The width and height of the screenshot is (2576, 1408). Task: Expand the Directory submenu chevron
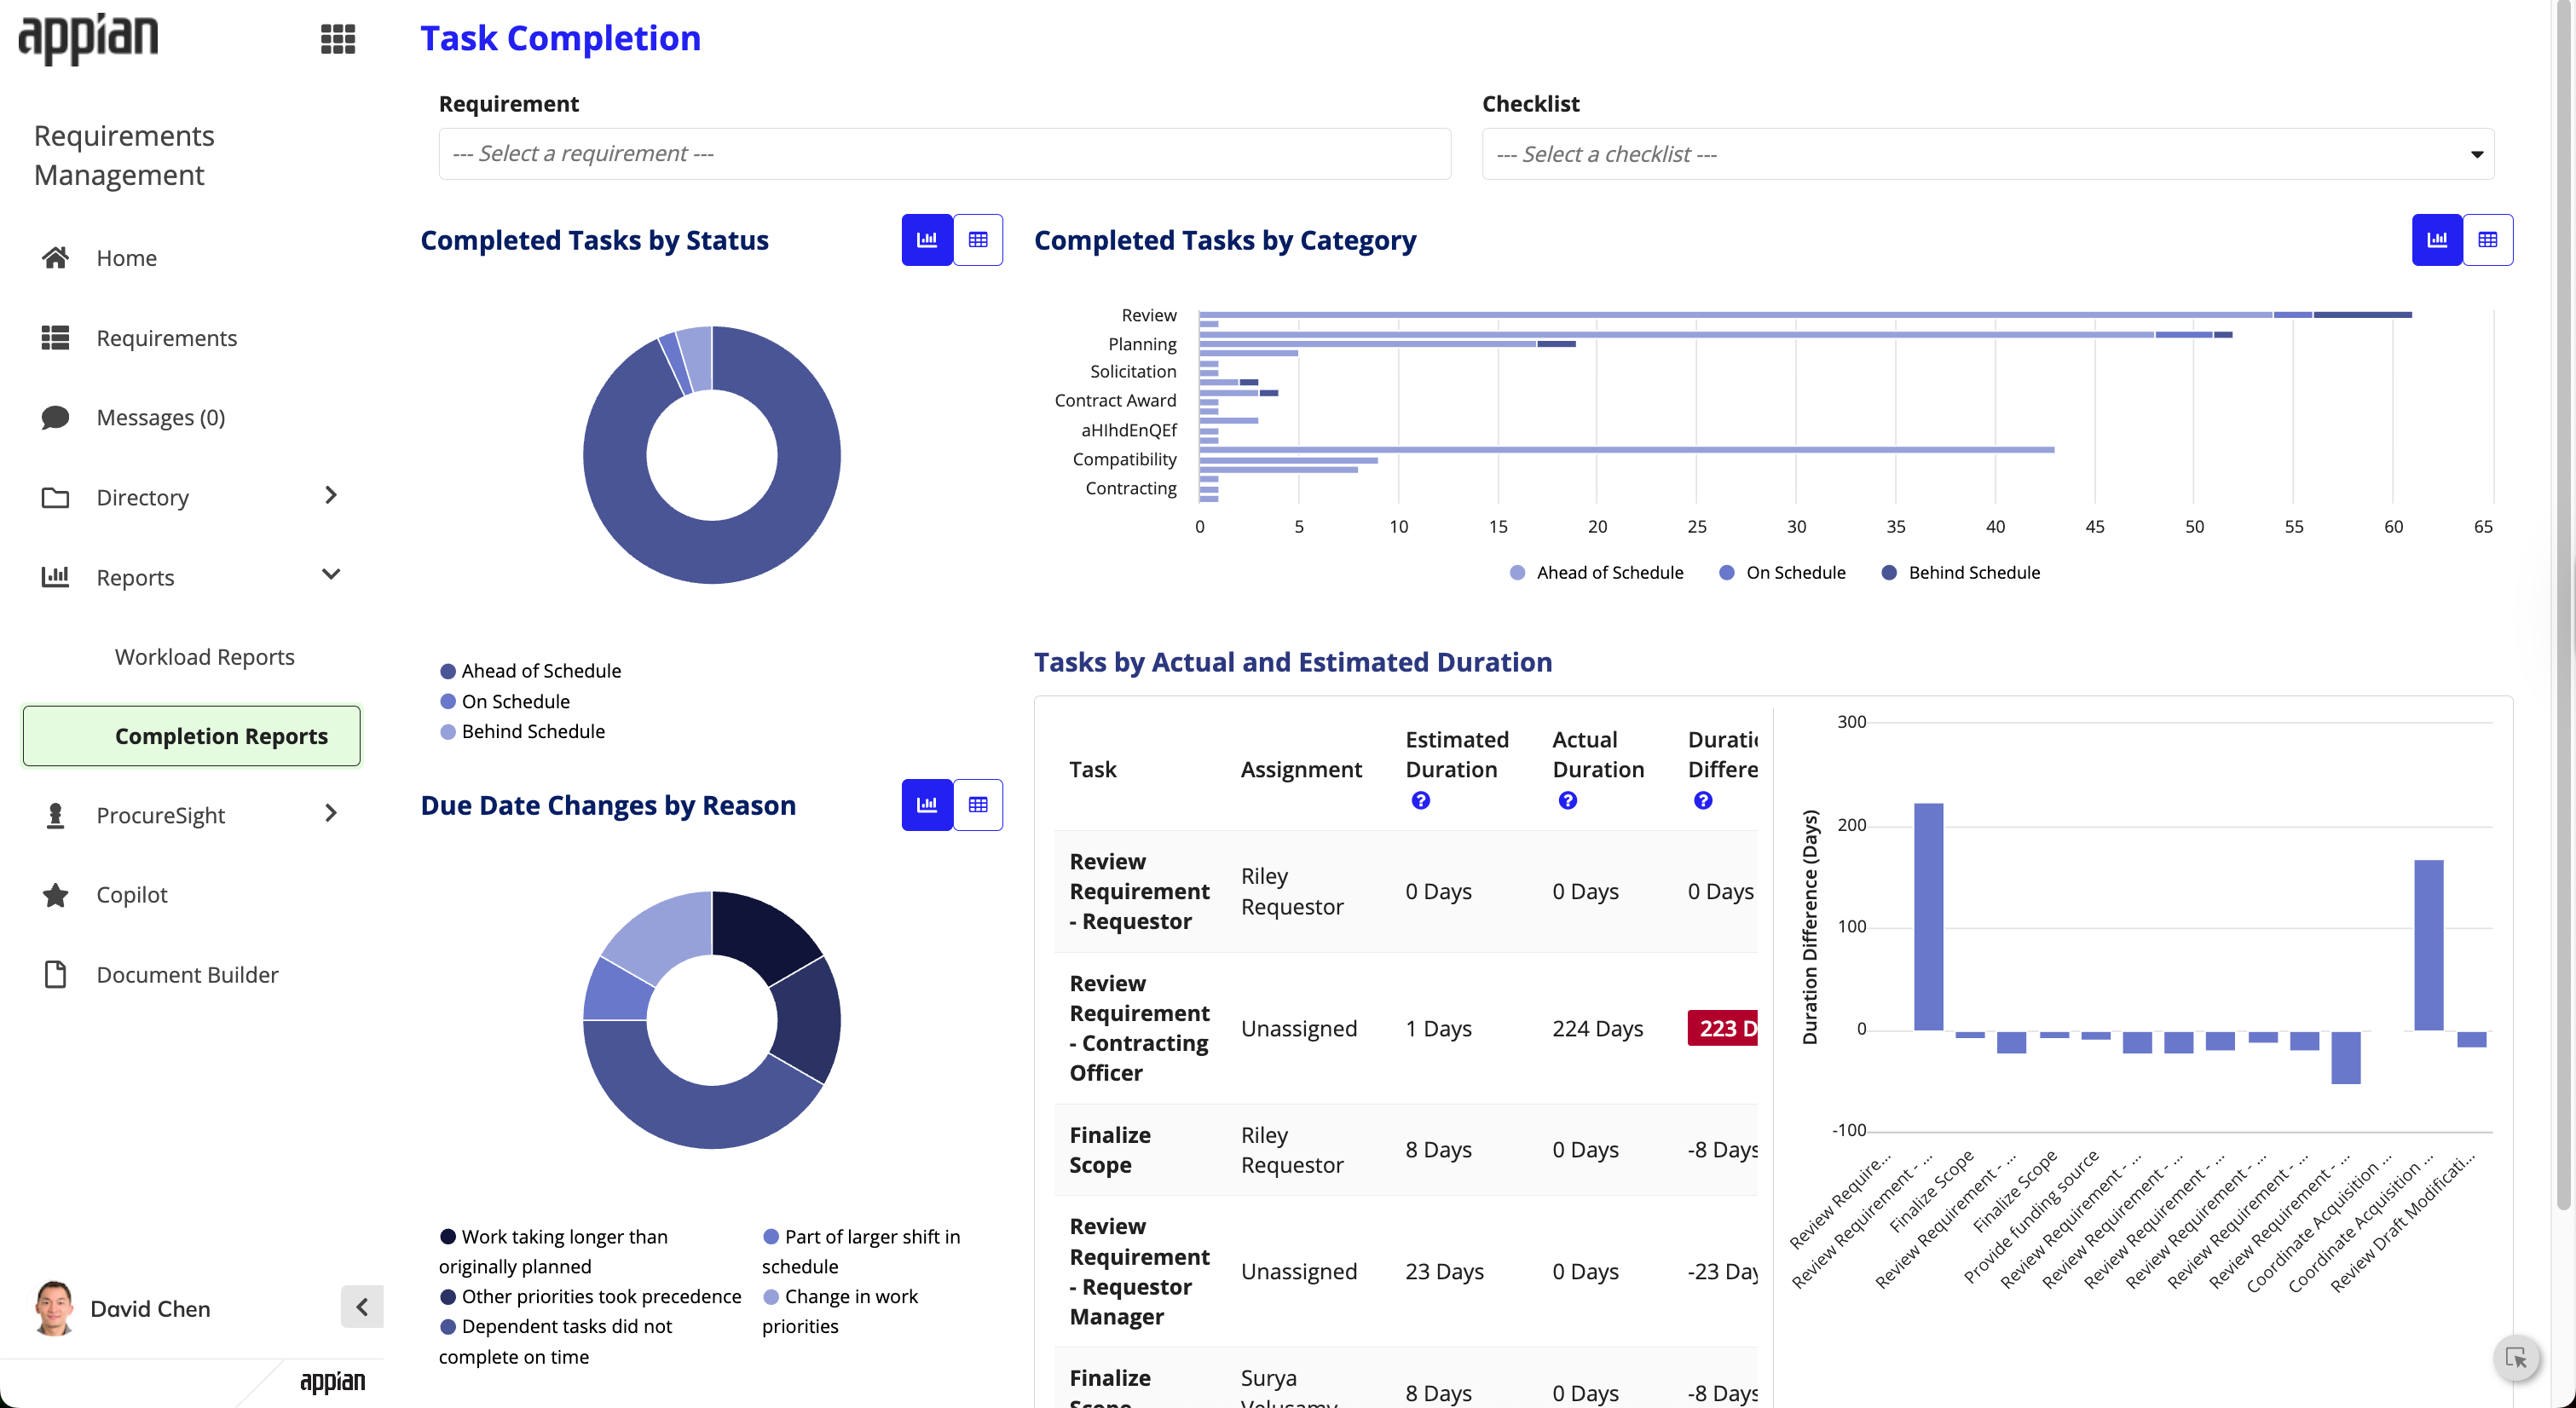tap(331, 496)
